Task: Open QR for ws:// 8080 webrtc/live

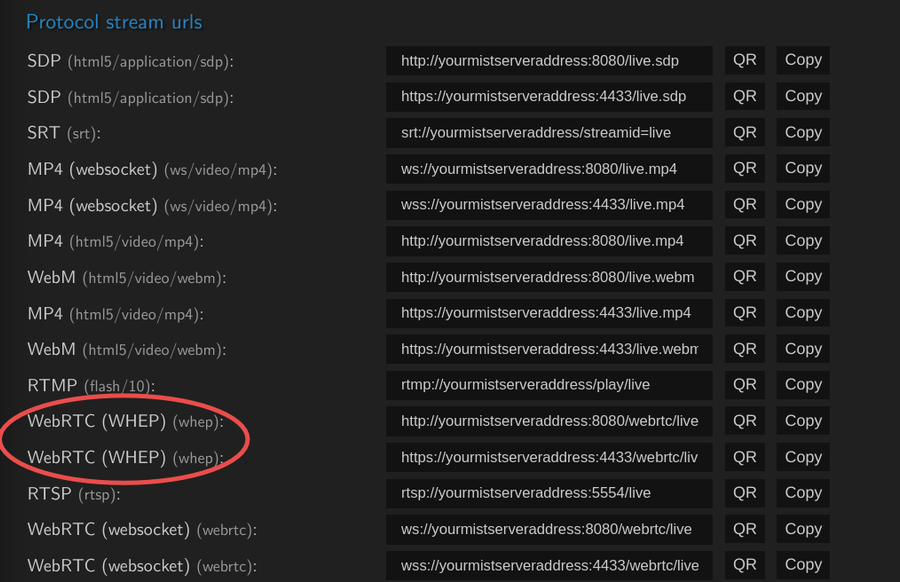Action: [x=744, y=529]
